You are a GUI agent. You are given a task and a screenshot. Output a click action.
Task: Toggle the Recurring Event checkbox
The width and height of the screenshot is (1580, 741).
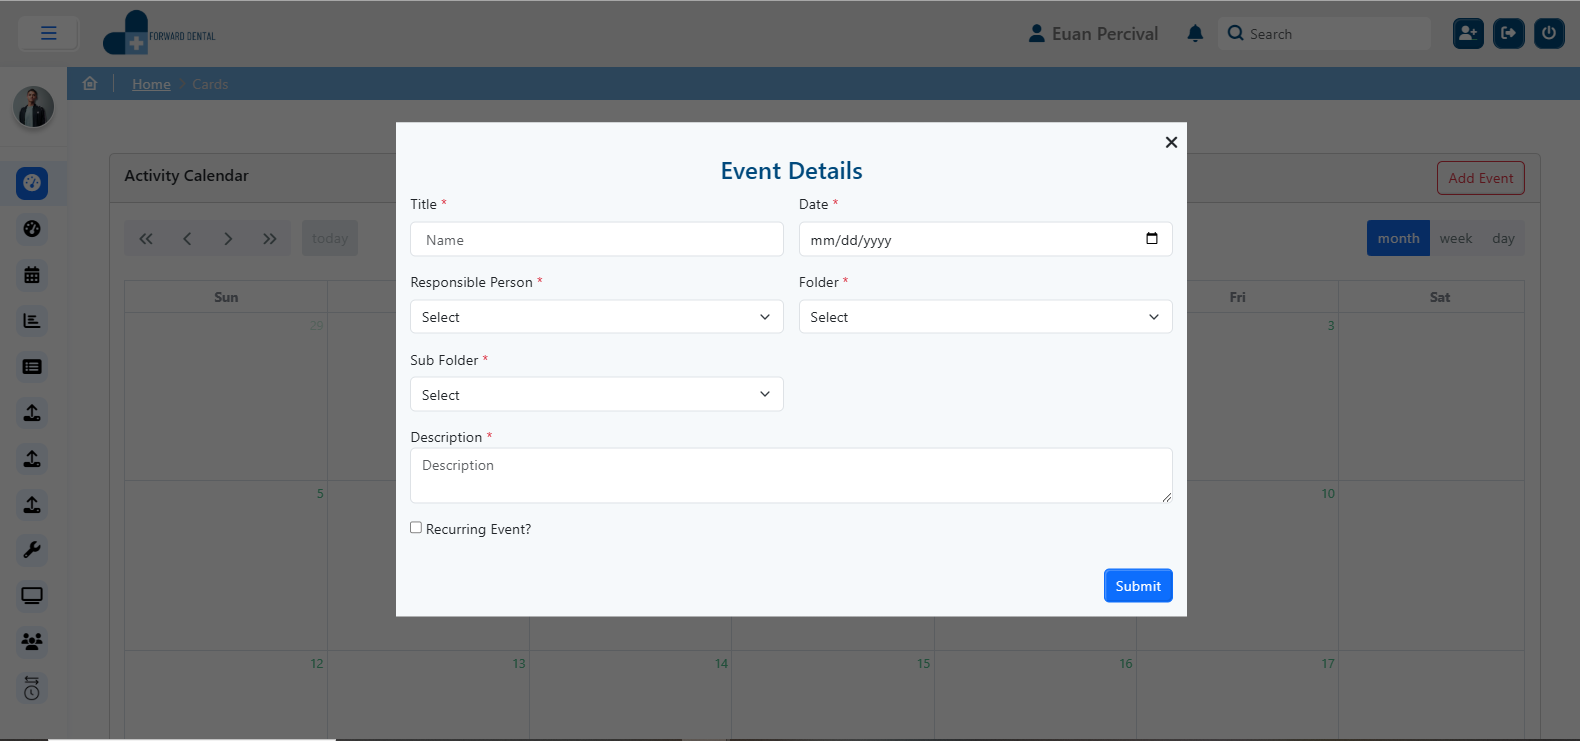pyautogui.click(x=416, y=527)
